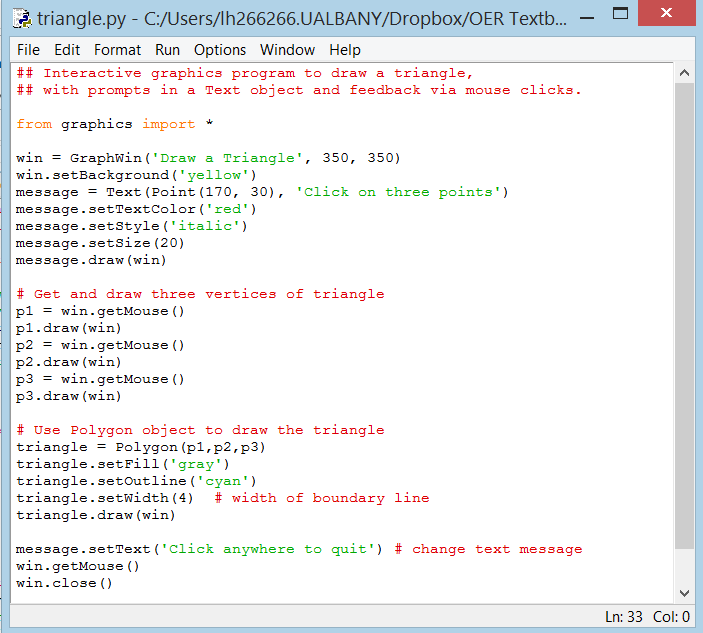Screen dimensions: 703x633
Task: Click the line 'p1.draw(win)'
Action: [69, 328]
